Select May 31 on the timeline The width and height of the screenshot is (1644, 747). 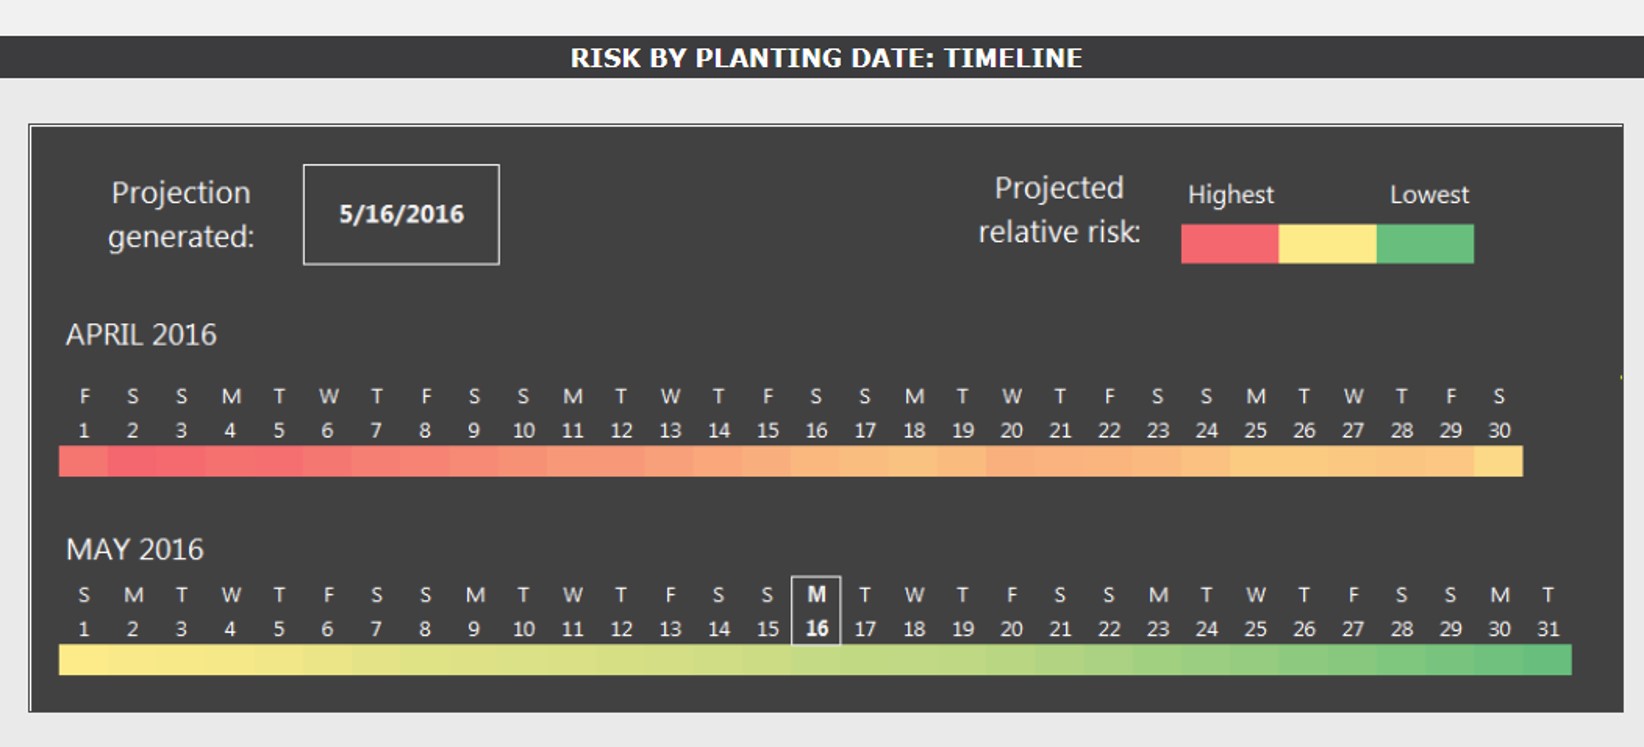(1548, 612)
